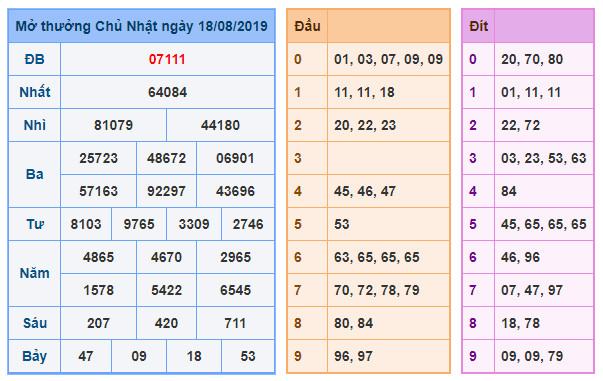Click the Sáu row label
The height and width of the screenshot is (381, 603).
(x=35, y=323)
